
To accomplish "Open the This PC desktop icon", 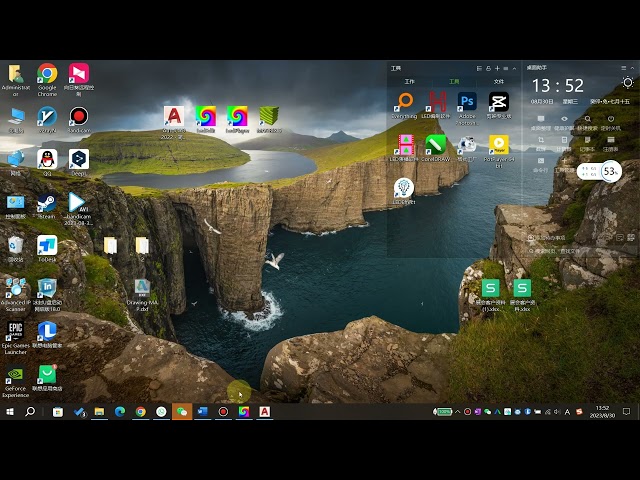I will (16, 116).
